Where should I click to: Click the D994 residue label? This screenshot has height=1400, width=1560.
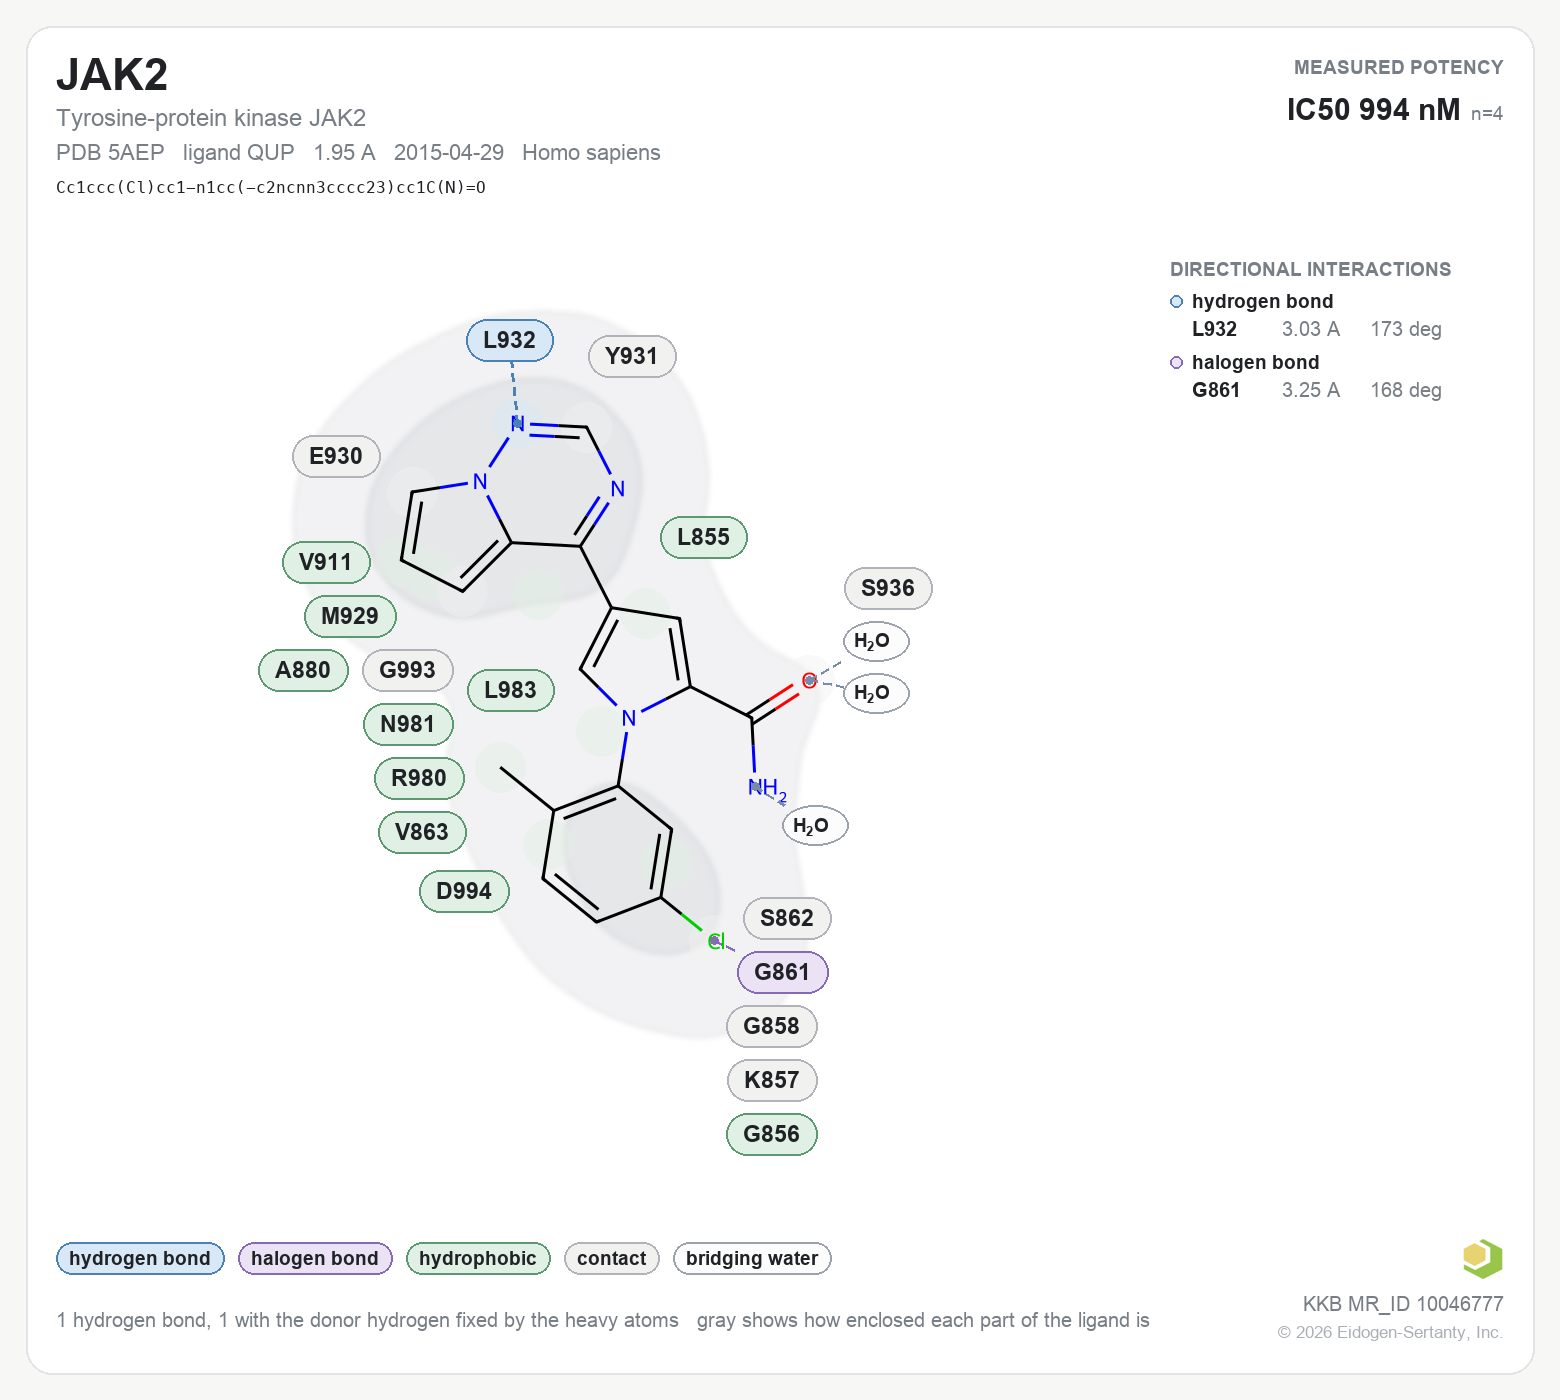click(x=464, y=891)
